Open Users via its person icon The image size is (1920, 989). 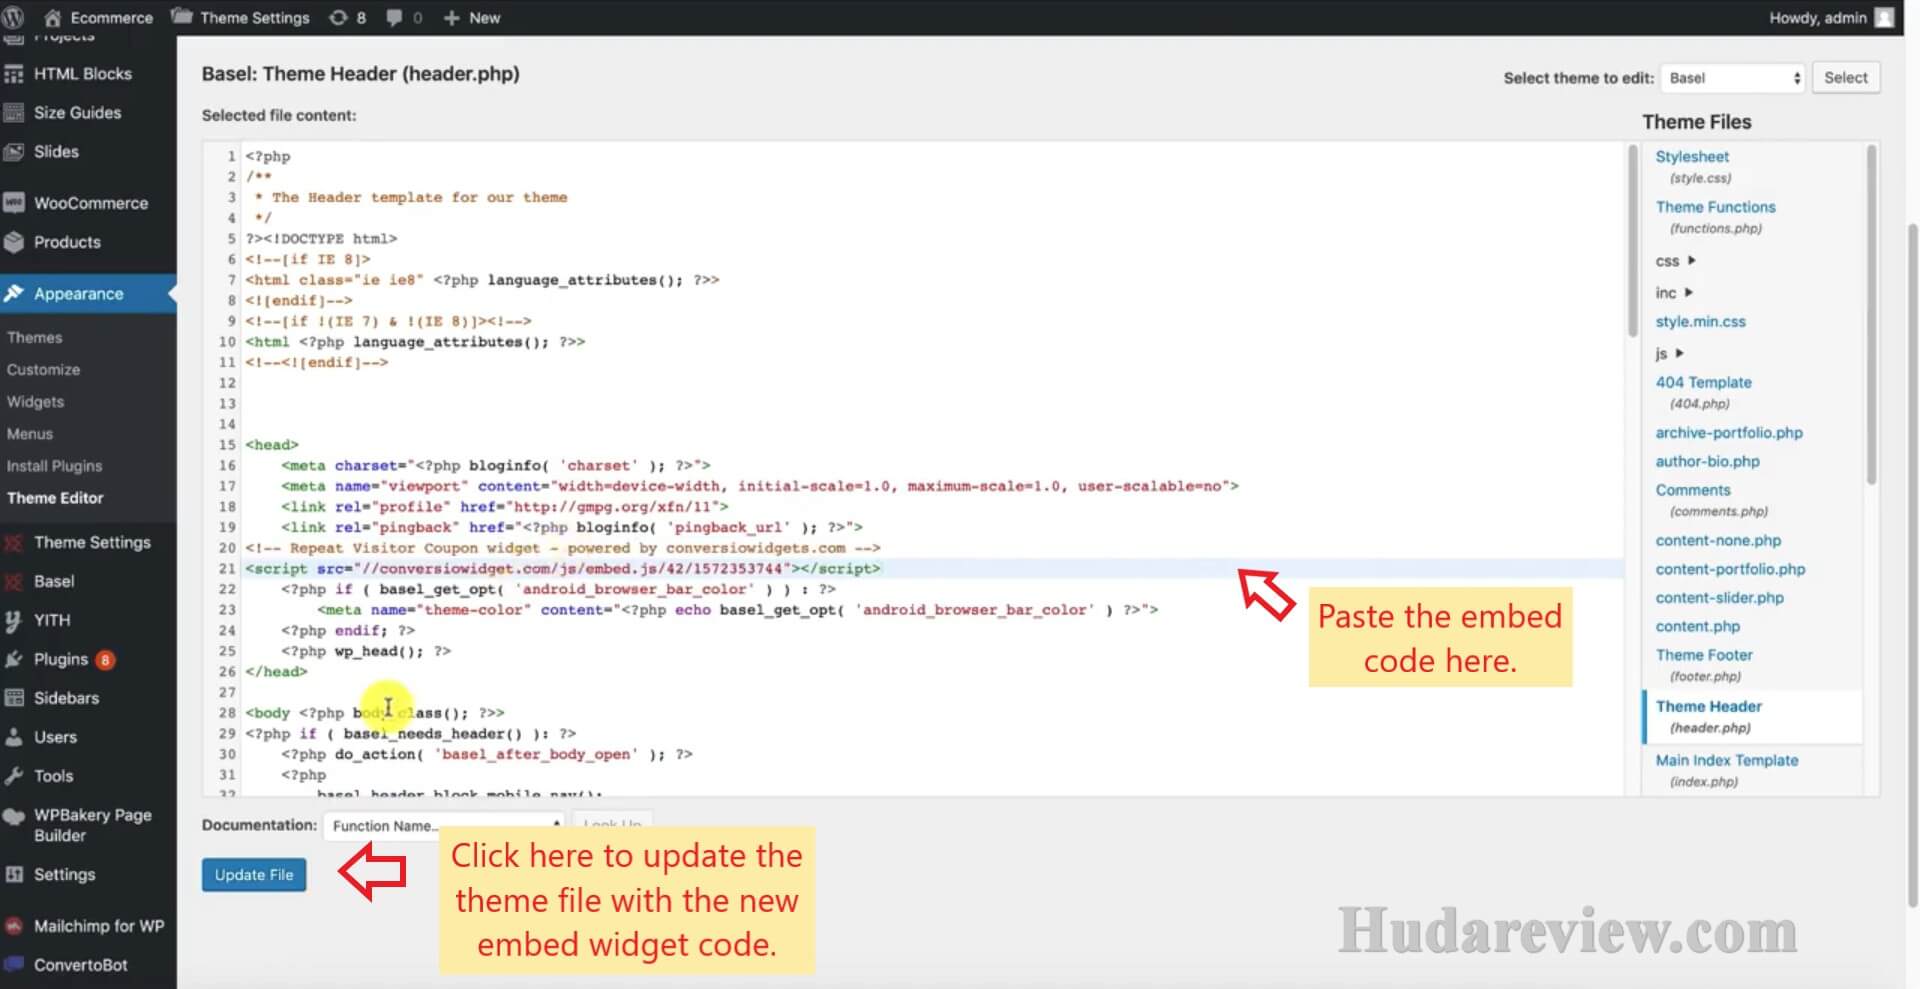[x=14, y=737]
